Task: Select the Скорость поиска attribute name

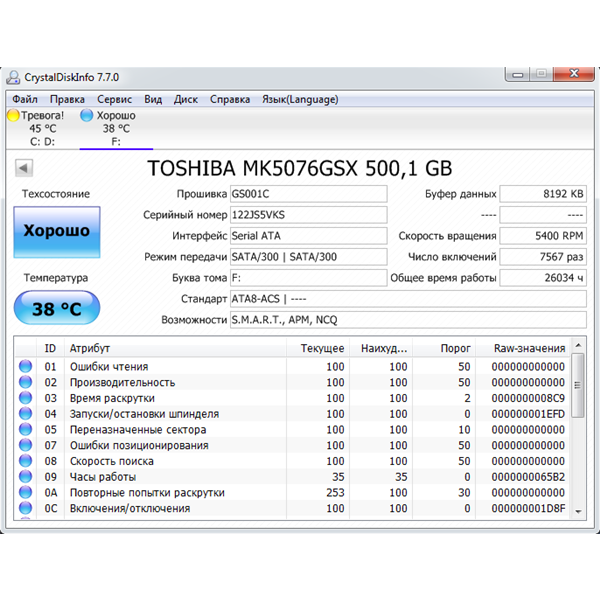Action: click(111, 461)
